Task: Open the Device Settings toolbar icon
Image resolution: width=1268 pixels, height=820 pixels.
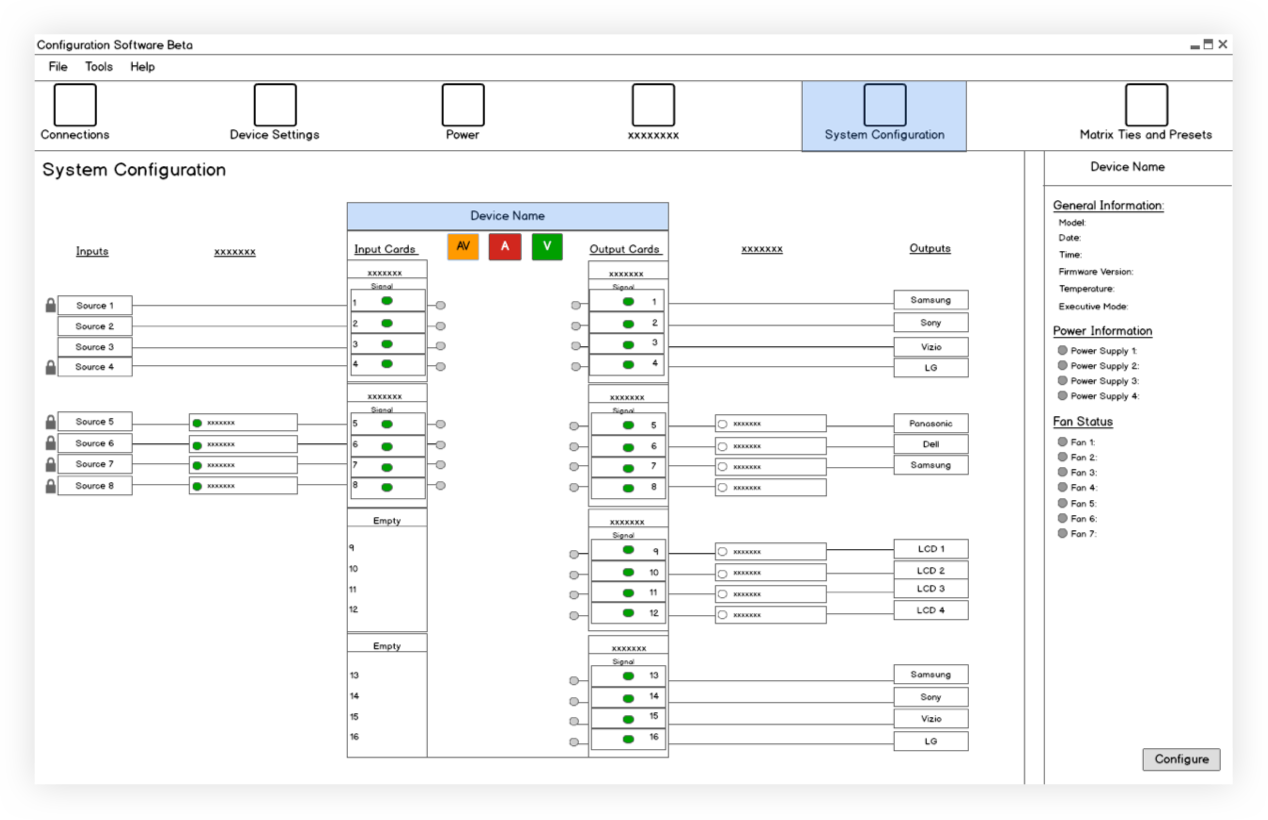Action: (275, 103)
